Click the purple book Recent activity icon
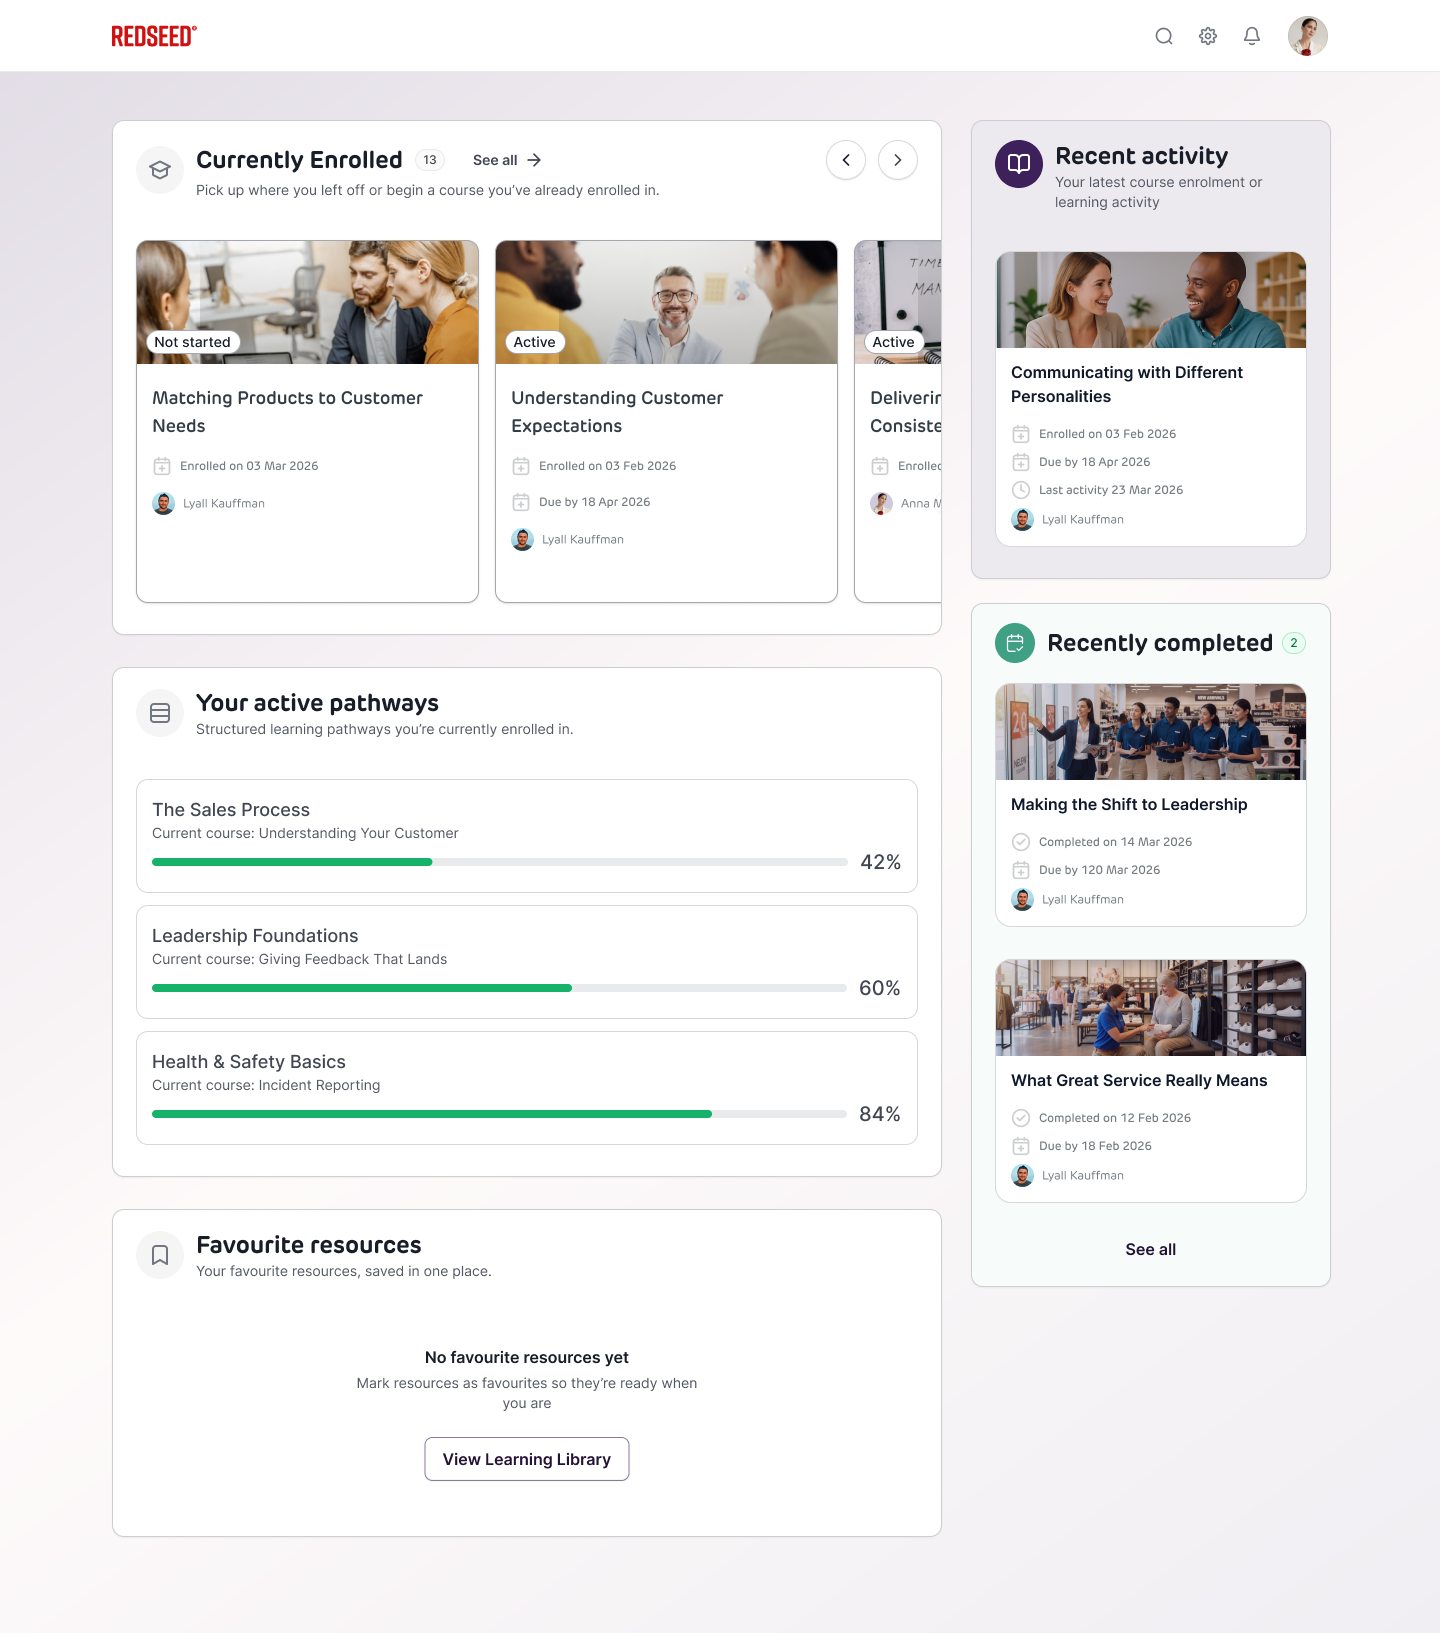The height and width of the screenshot is (1633, 1440). (1019, 164)
